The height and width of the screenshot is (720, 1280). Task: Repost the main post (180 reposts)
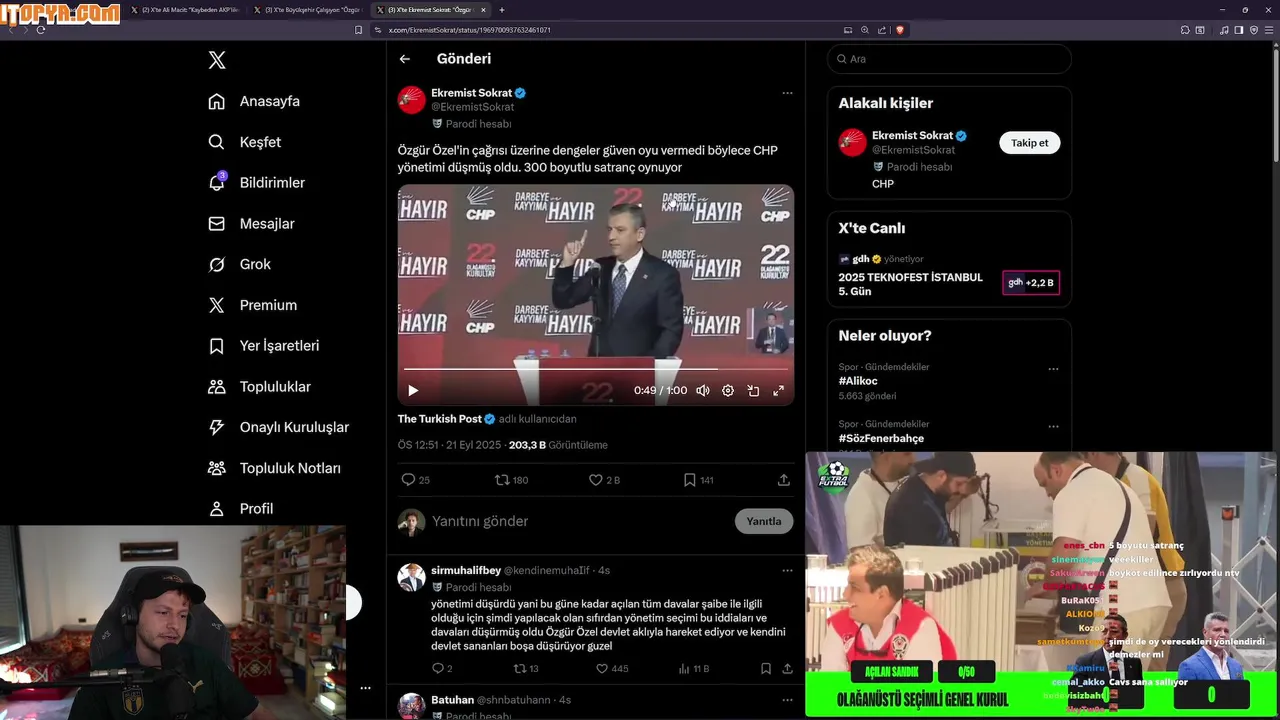[511, 480]
